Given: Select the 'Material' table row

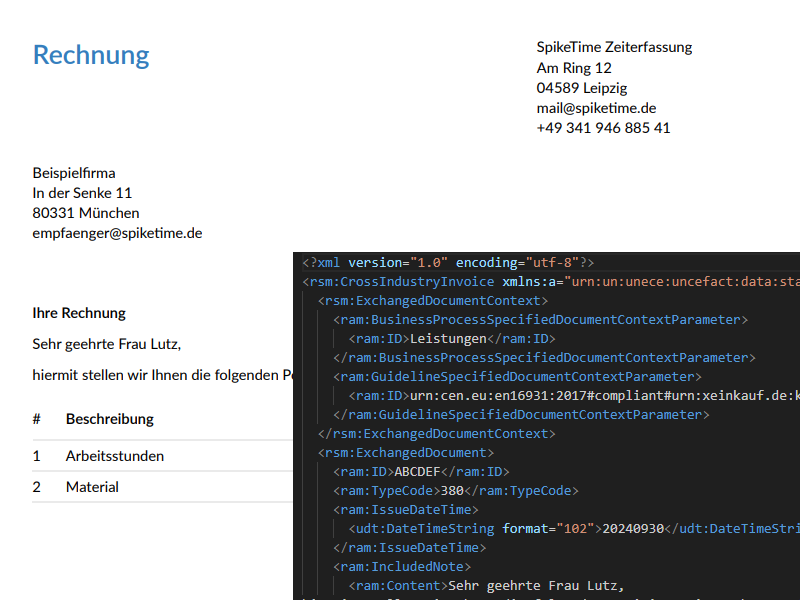Looking at the screenshot, I should tap(163, 487).
